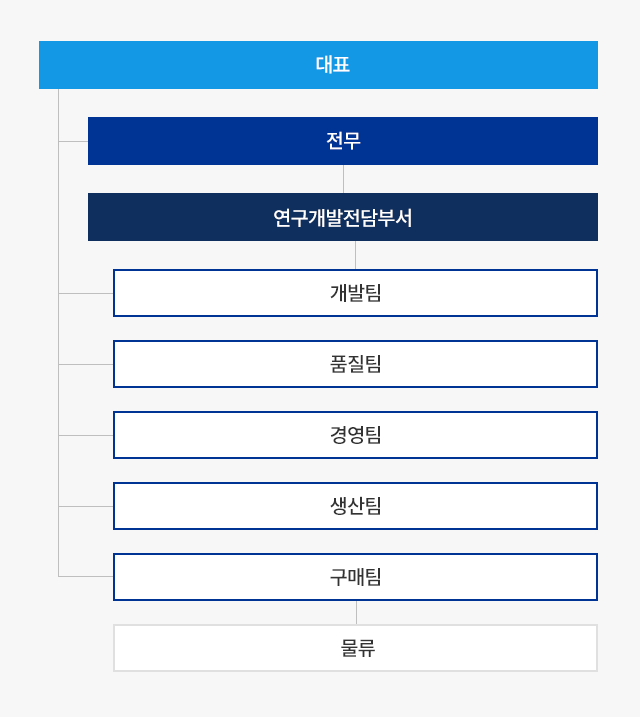Open the 연구개발전담부서 department box
The width and height of the screenshot is (640, 717).
coord(343,217)
